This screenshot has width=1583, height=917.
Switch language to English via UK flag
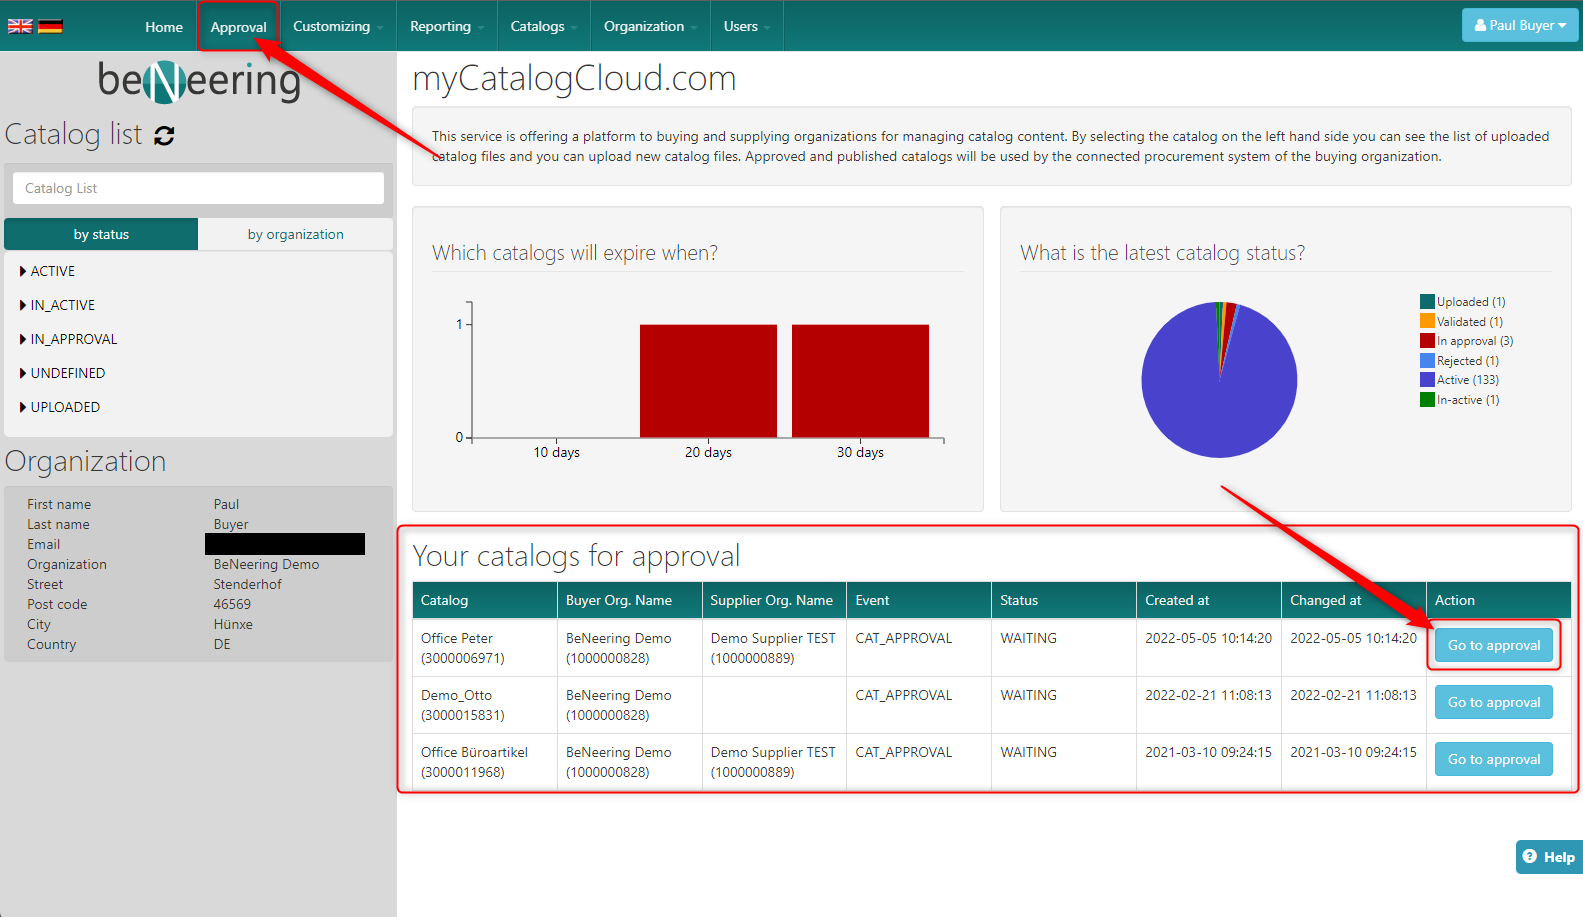pos(20,26)
